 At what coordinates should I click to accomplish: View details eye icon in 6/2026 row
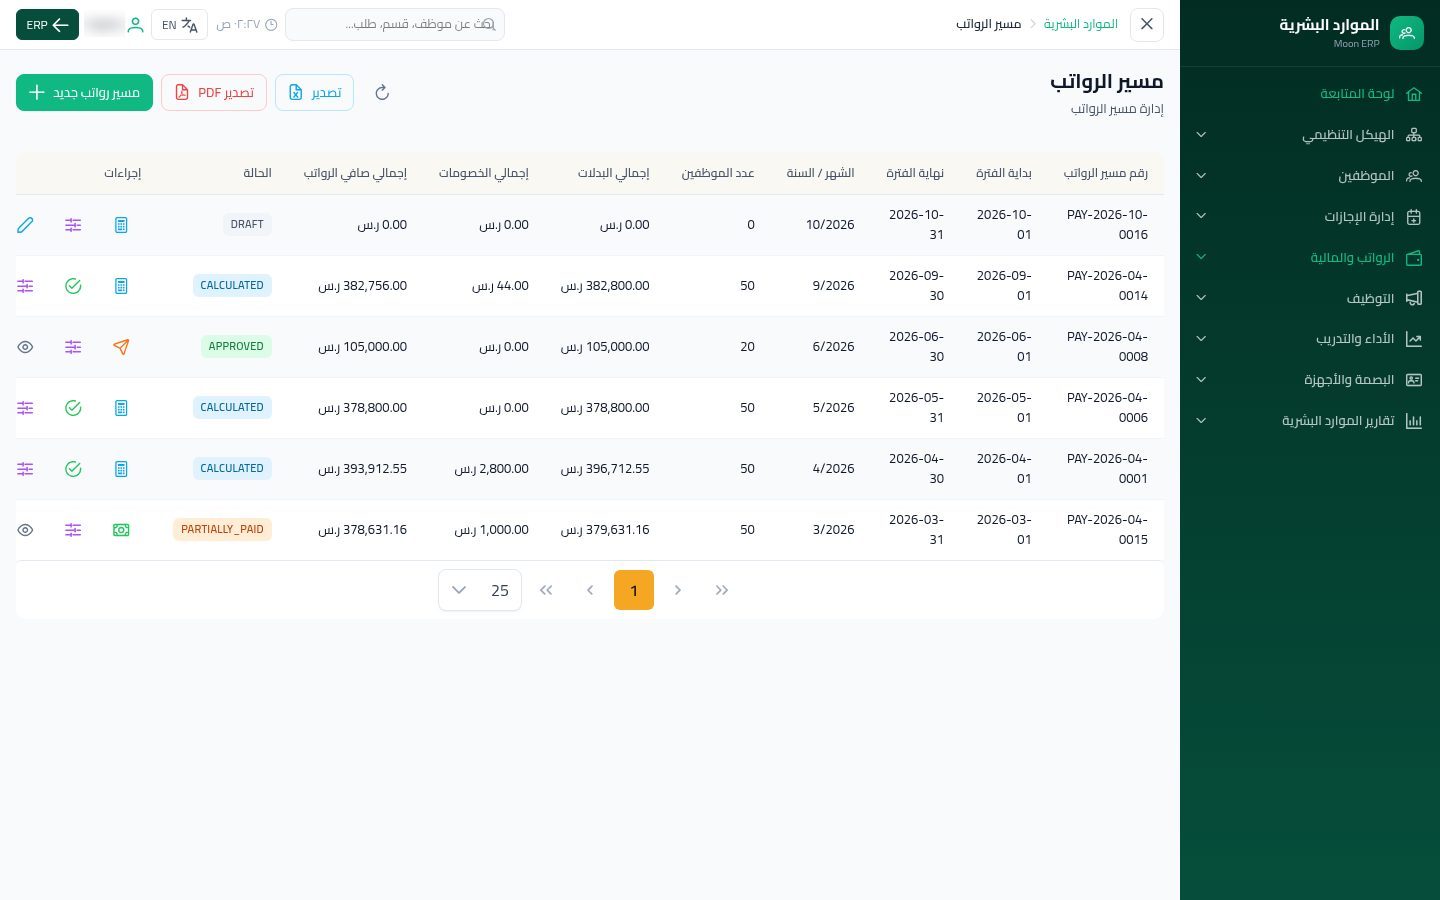pos(25,347)
